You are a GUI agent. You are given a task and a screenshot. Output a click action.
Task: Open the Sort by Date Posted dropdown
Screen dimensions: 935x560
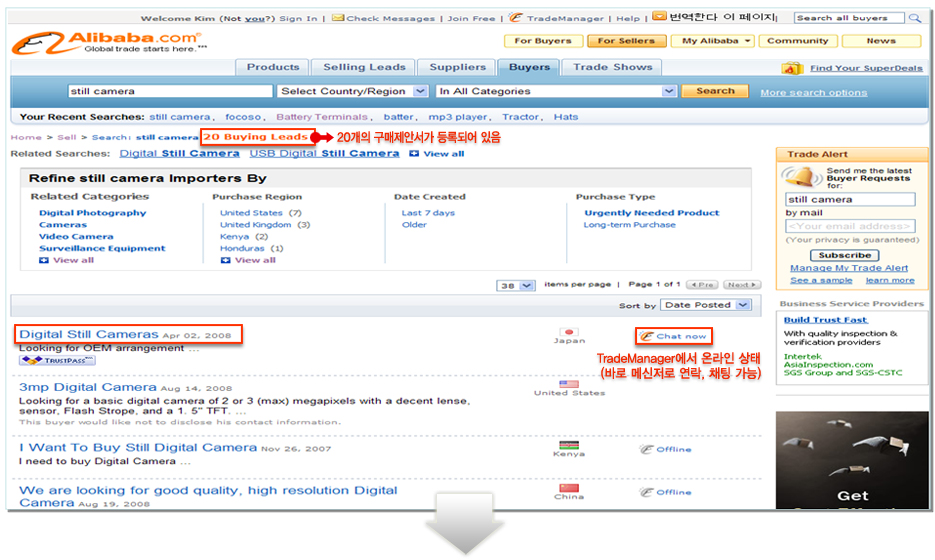(x=705, y=305)
